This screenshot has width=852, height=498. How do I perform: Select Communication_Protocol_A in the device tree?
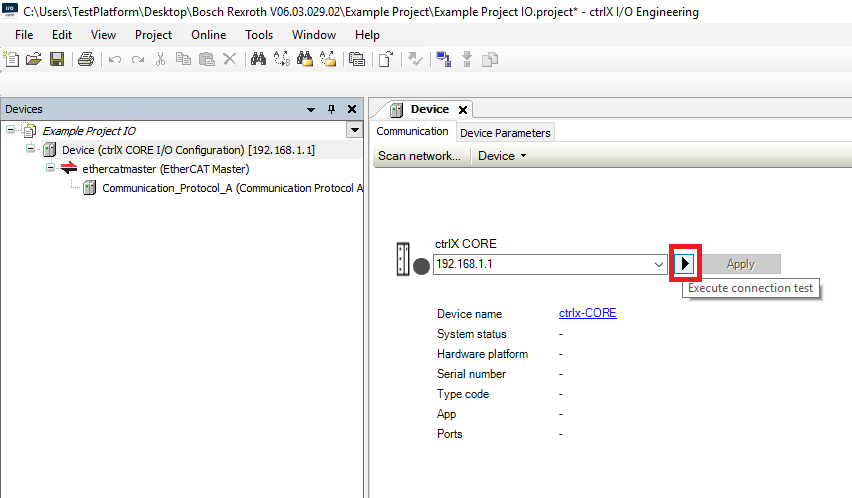pyautogui.click(x=230, y=188)
